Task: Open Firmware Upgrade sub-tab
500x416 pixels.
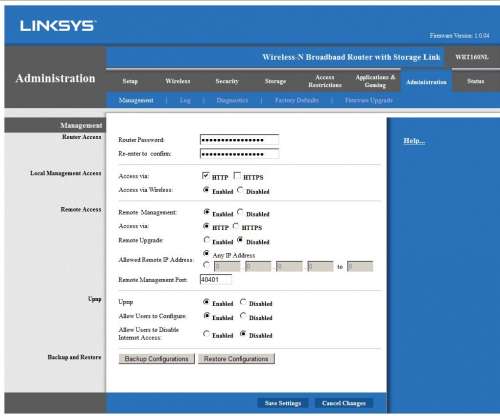Action: click(x=369, y=100)
